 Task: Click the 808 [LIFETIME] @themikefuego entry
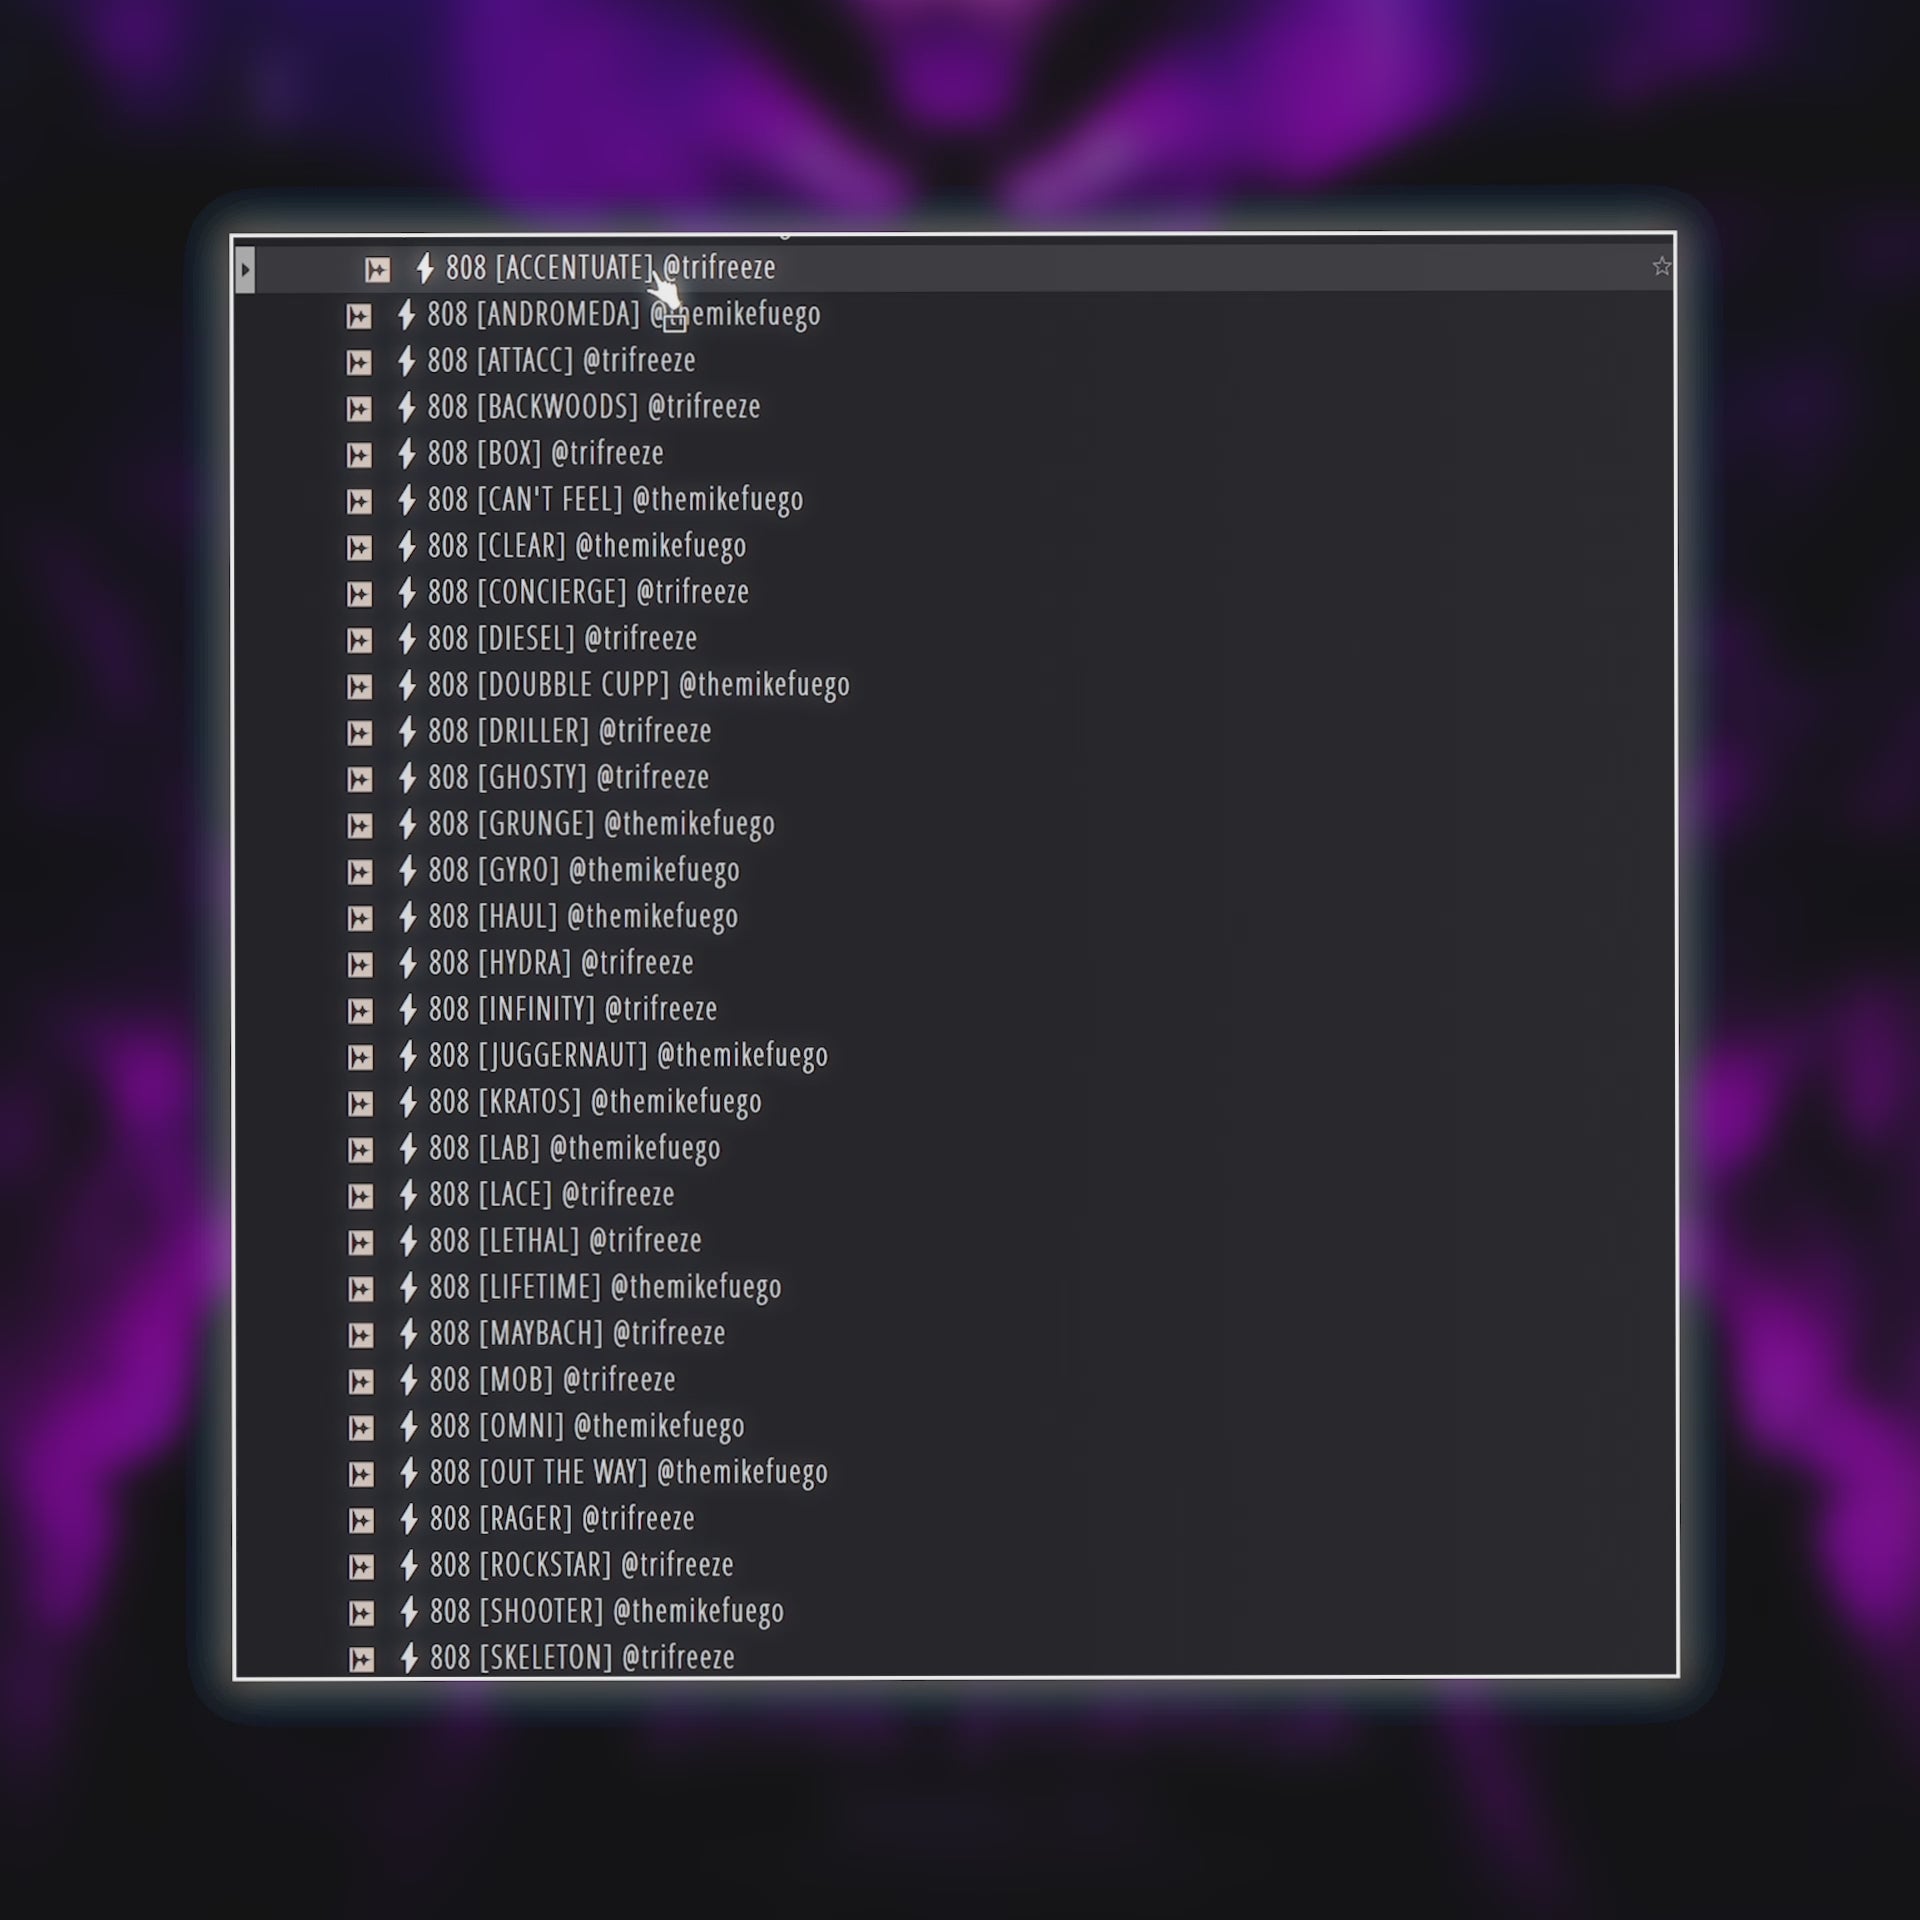[x=605, y=1287]
